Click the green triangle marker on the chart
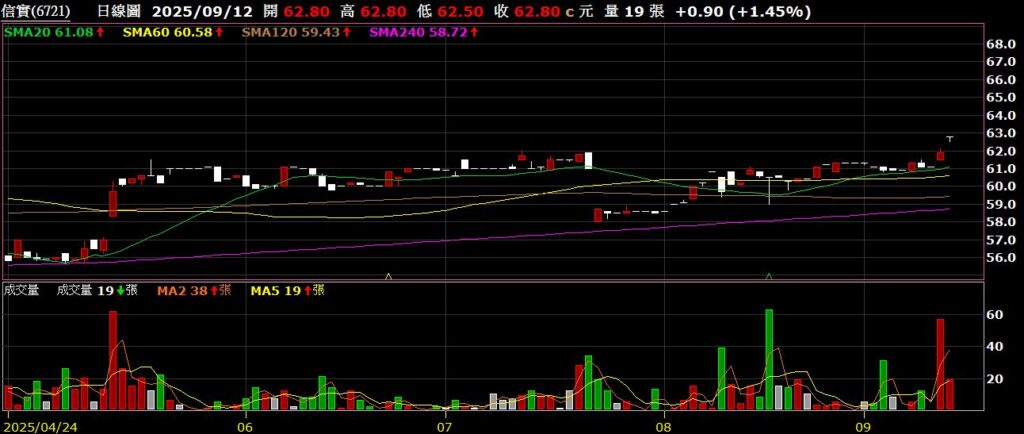Screen dimensions: 1024x434 tap(768, 274)
